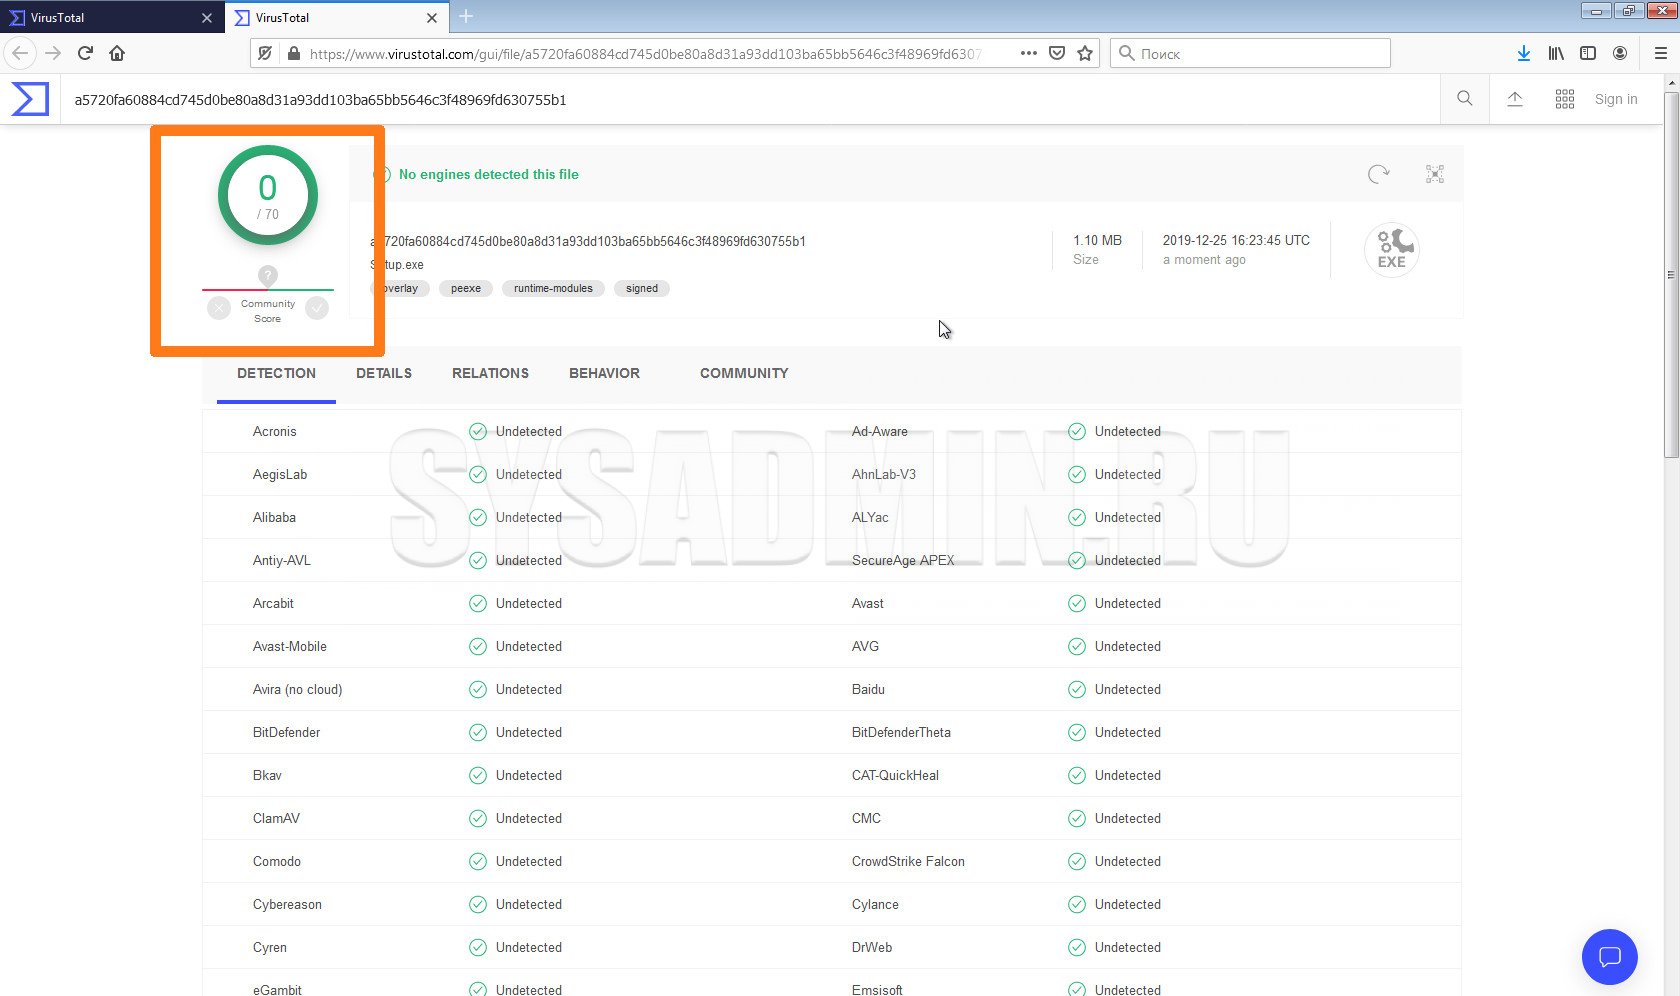Image resolution: width=1680 pixels, height=996 pixels.
Task: Open the Firefox hamburger menu
Action: (x=1660, y=54)
